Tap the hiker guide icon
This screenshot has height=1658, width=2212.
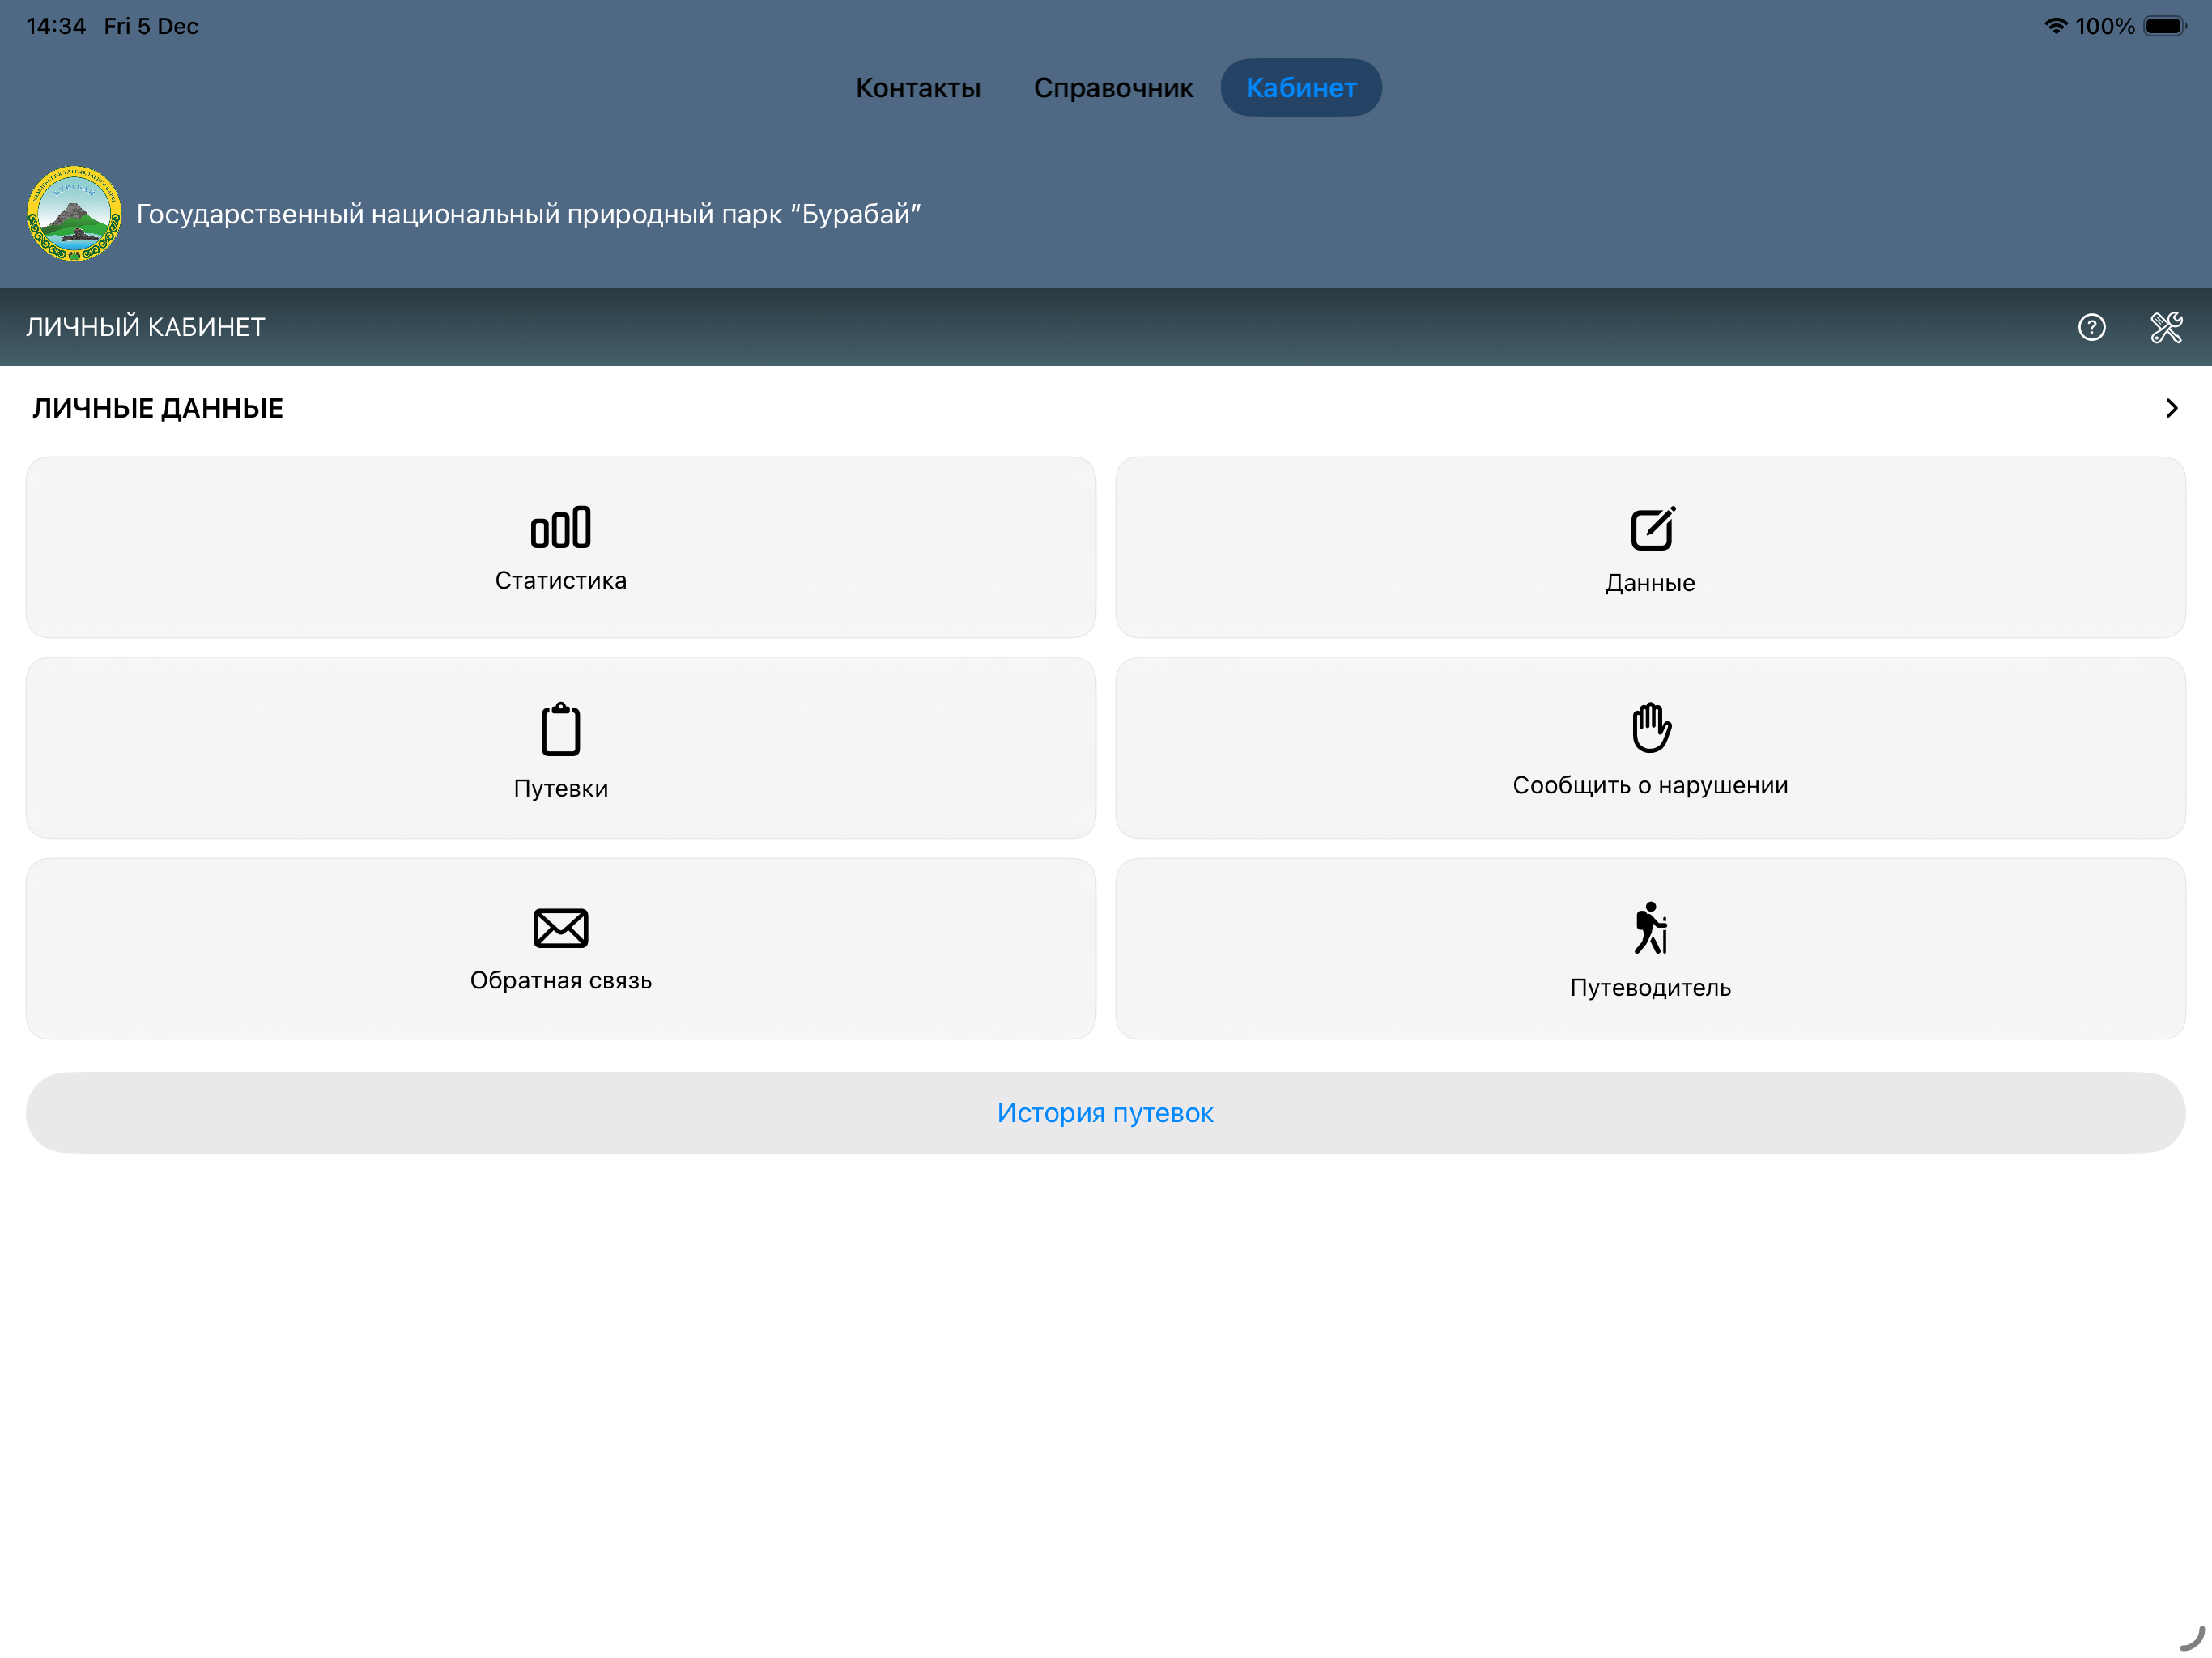coord(1651,928)
